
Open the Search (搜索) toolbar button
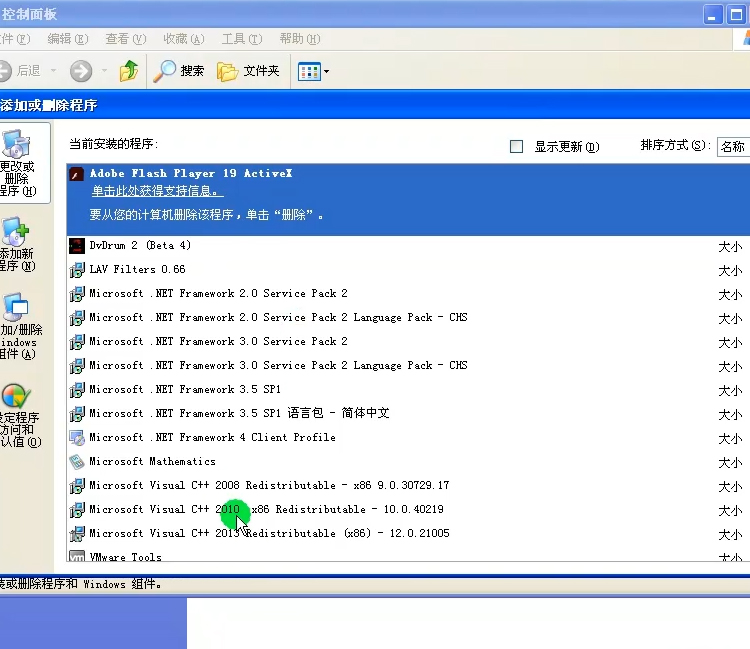click(179, 71)
